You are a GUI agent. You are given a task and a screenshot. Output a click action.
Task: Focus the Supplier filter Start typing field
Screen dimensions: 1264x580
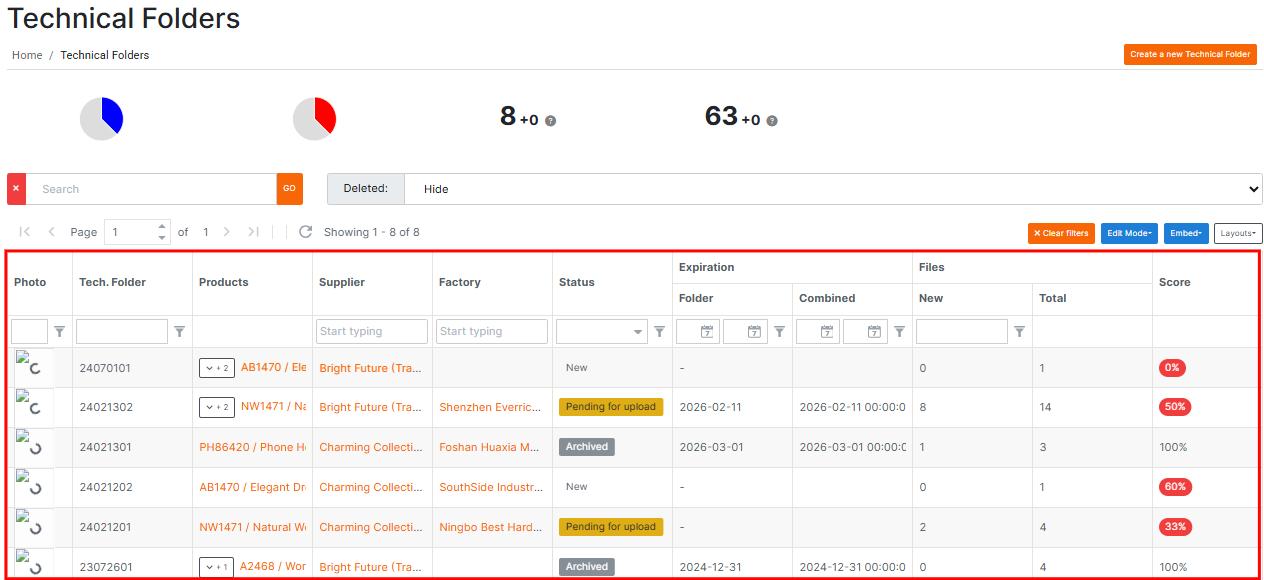click(372, 332)
